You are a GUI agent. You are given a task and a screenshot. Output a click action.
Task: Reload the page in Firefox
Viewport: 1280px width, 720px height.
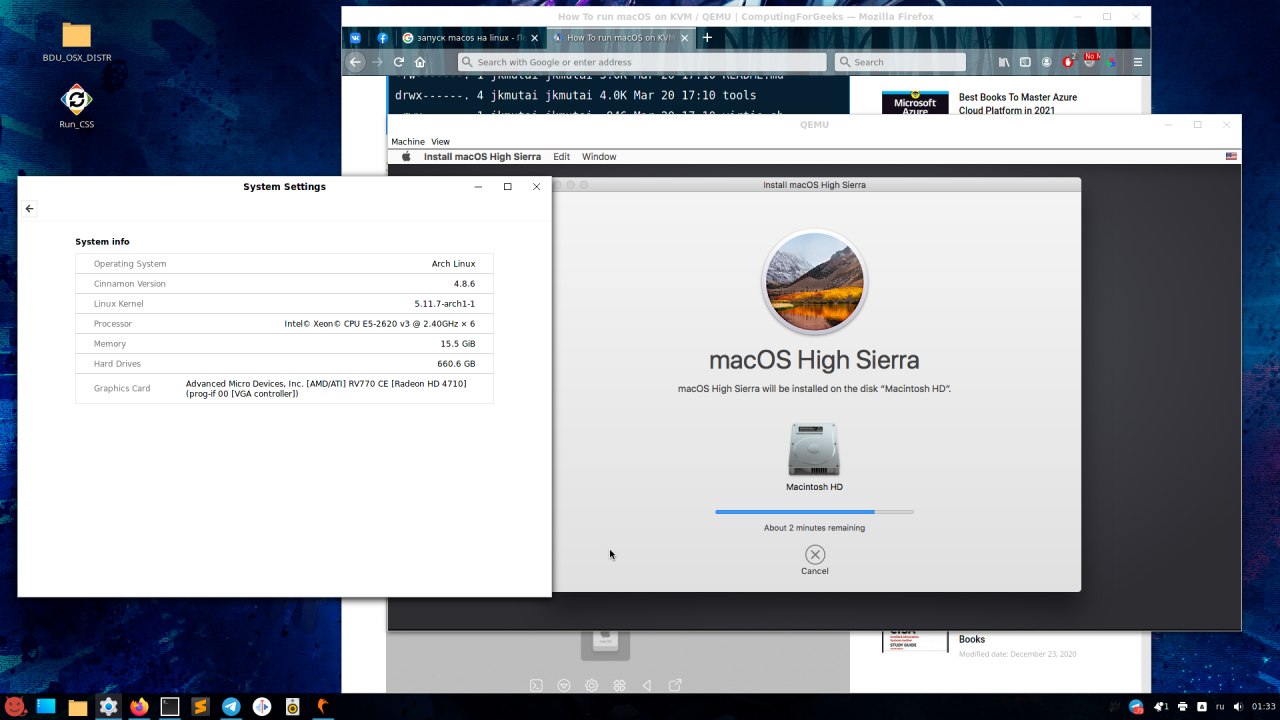399,62
